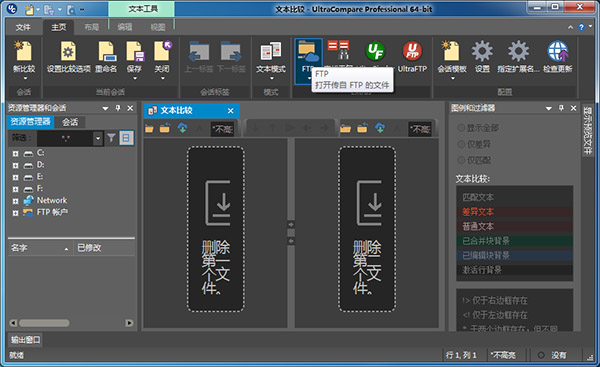Click the cloud download icon in left pane toolbar
Viewport: 600px width, 367px height.
click(183, 128)
